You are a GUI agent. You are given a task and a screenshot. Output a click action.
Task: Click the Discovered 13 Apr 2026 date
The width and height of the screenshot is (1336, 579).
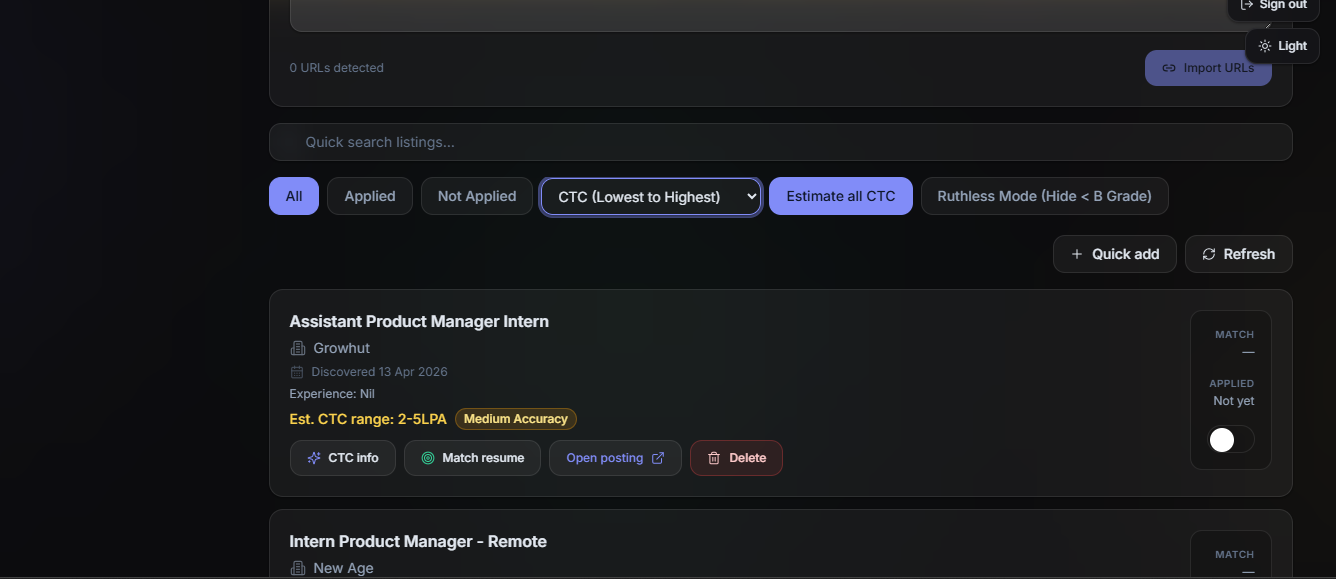(379, 372)
